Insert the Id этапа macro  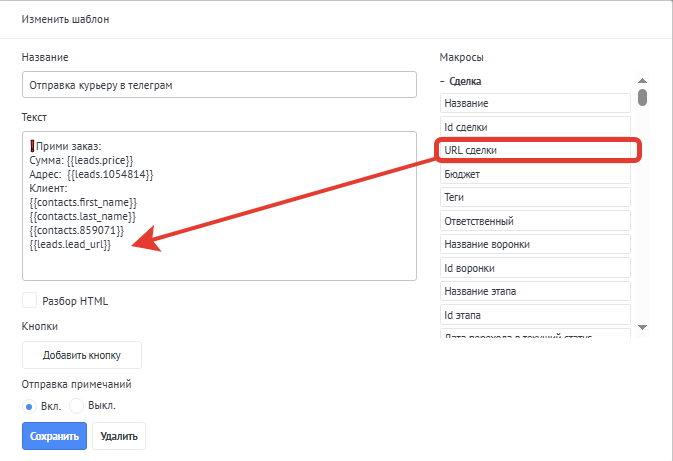[535, 315]
